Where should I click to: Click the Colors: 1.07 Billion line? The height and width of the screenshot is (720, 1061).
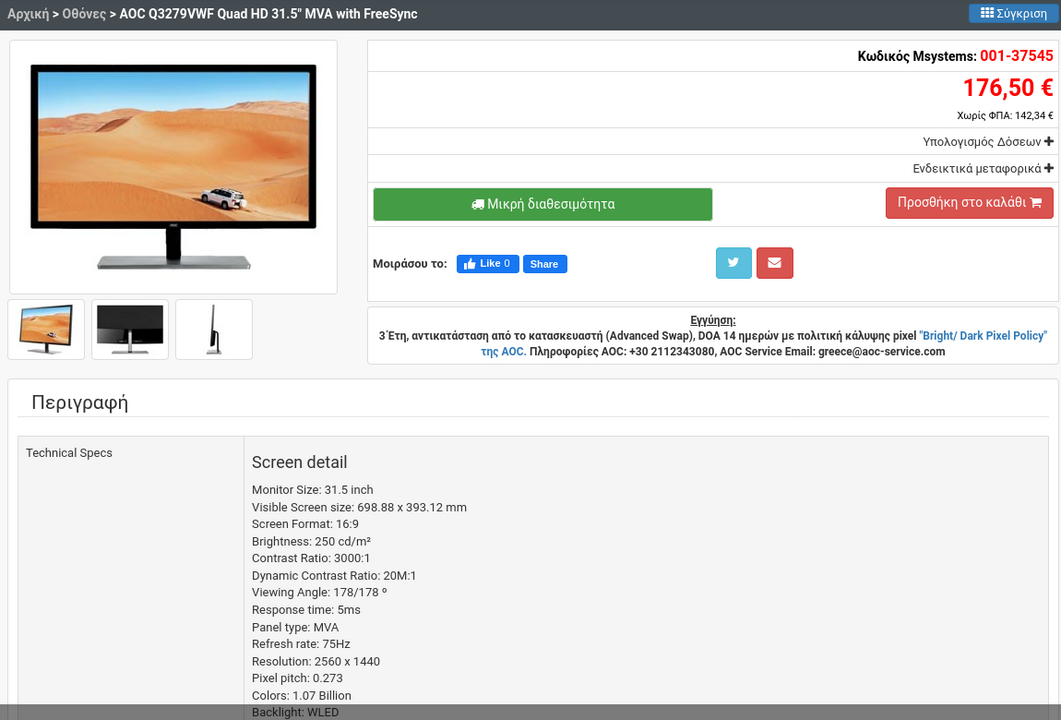[x=302, y=696]
